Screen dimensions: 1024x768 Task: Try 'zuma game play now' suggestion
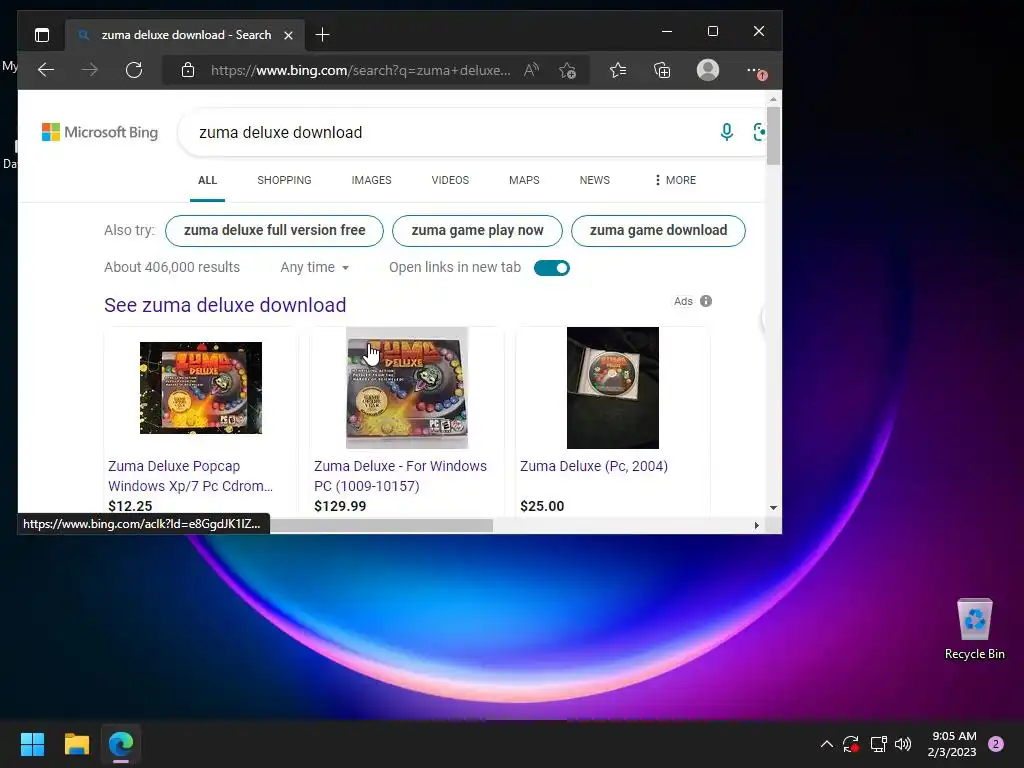477,231
